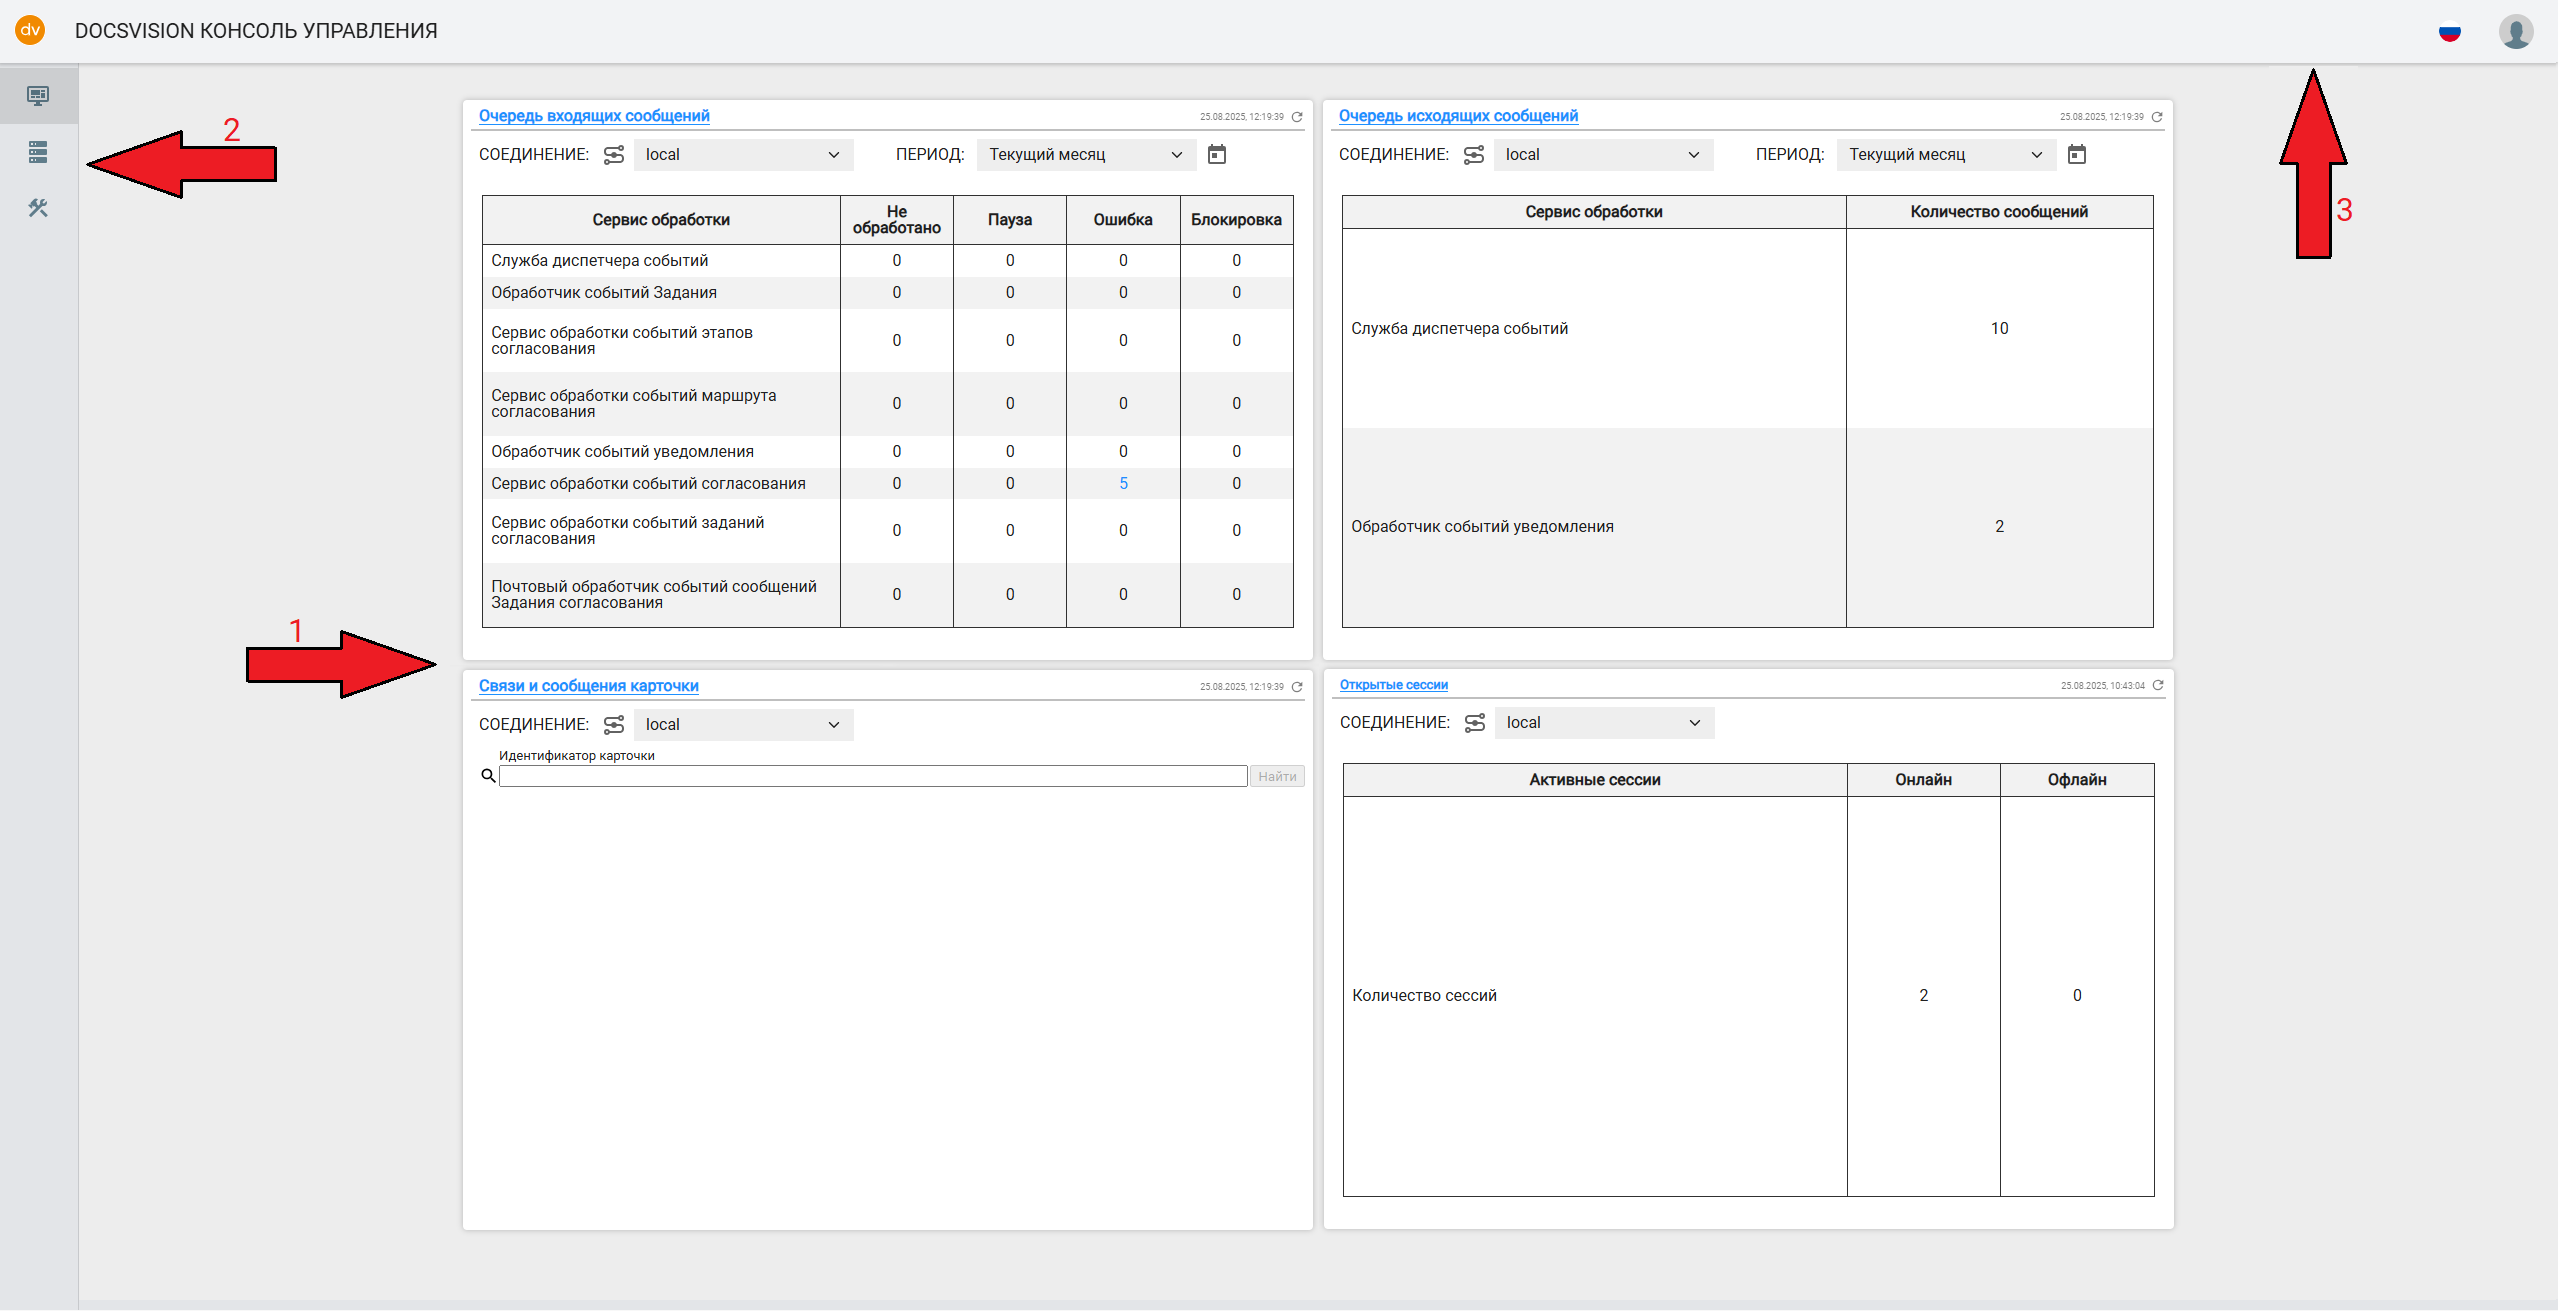The height and width of the screenshot is (1311, 2558).
Task: Expand connection dropdown in open sessions widget
Action: 1604,723
